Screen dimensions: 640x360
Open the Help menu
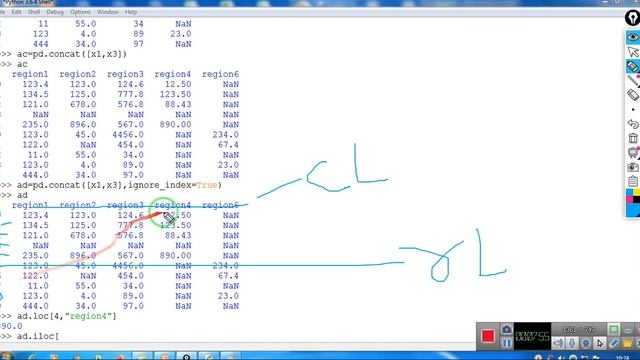(131, 12)
